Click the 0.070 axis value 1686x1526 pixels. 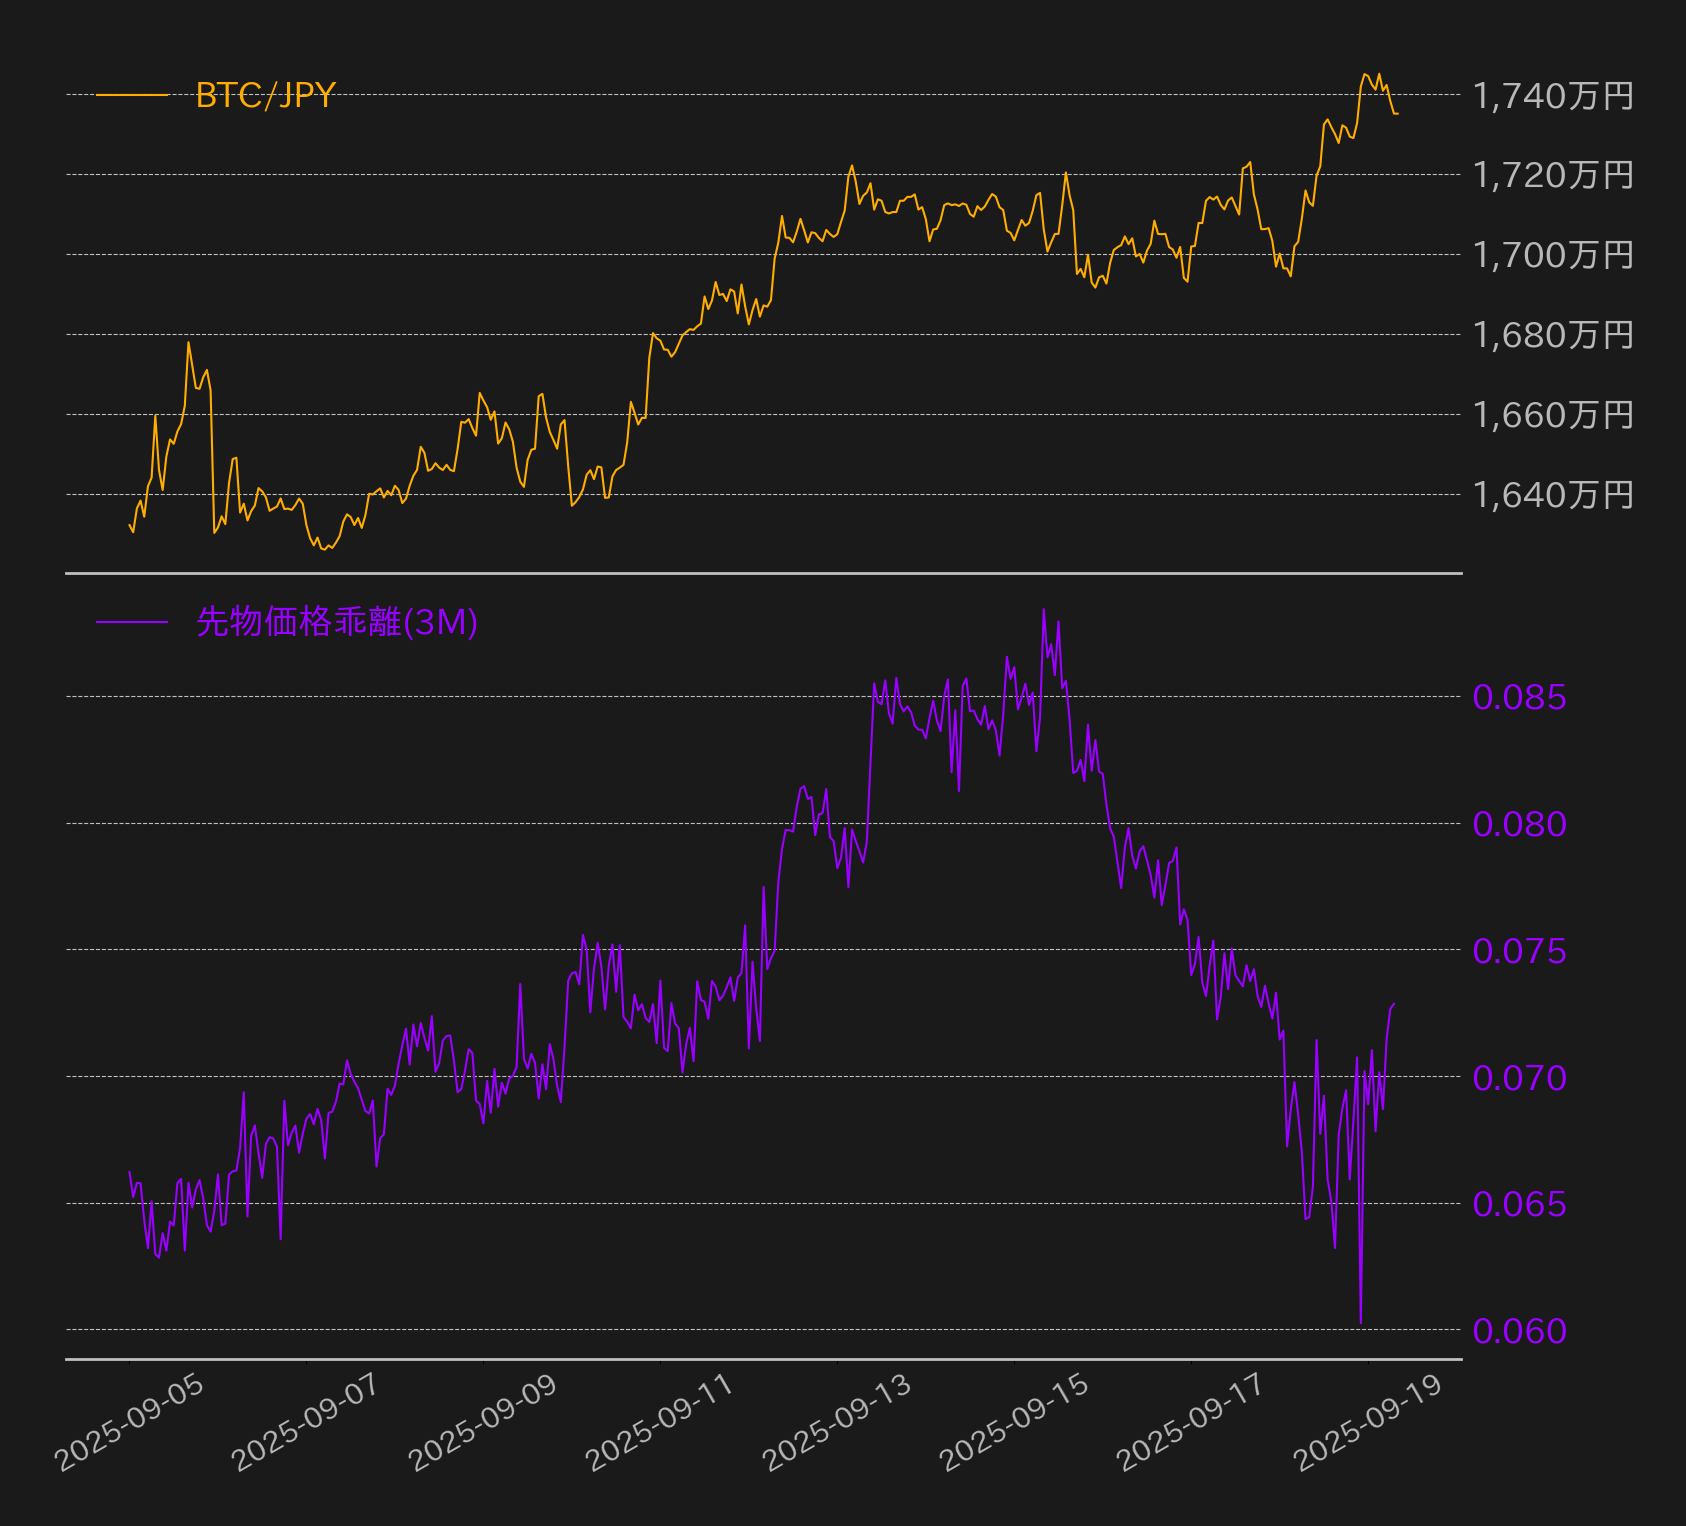click(1520, 1078)
